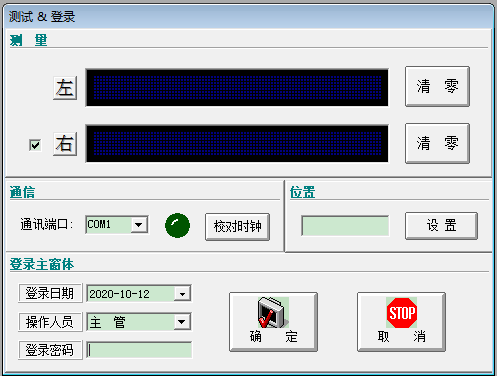Click the 操作人员 label button

click(x=50, y=322)
